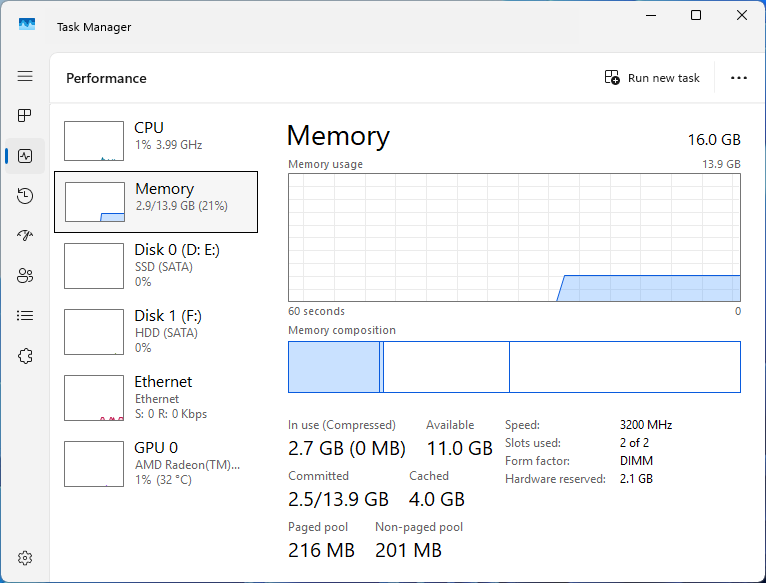Maximize the Task Manager window
This screenshot has width=766, height=583.
[696, 15]
